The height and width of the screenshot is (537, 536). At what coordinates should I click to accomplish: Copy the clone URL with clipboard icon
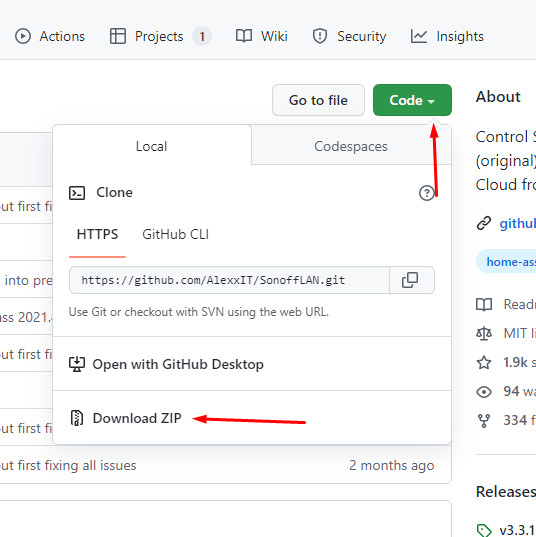410,280
